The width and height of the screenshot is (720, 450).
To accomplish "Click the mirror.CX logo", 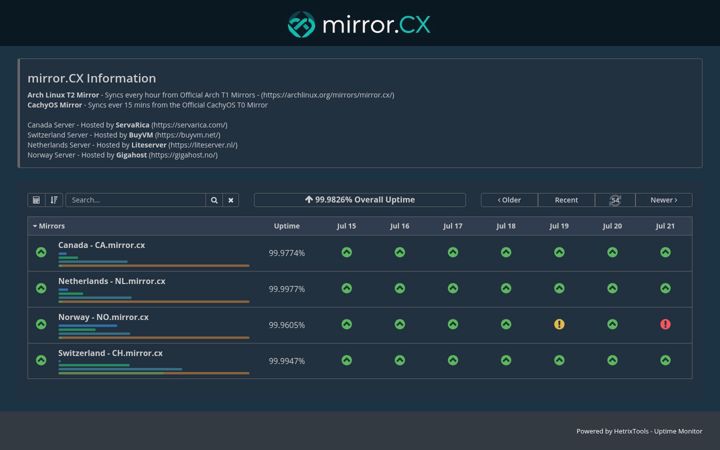I will pyautogui.click(x=359, y=24).
